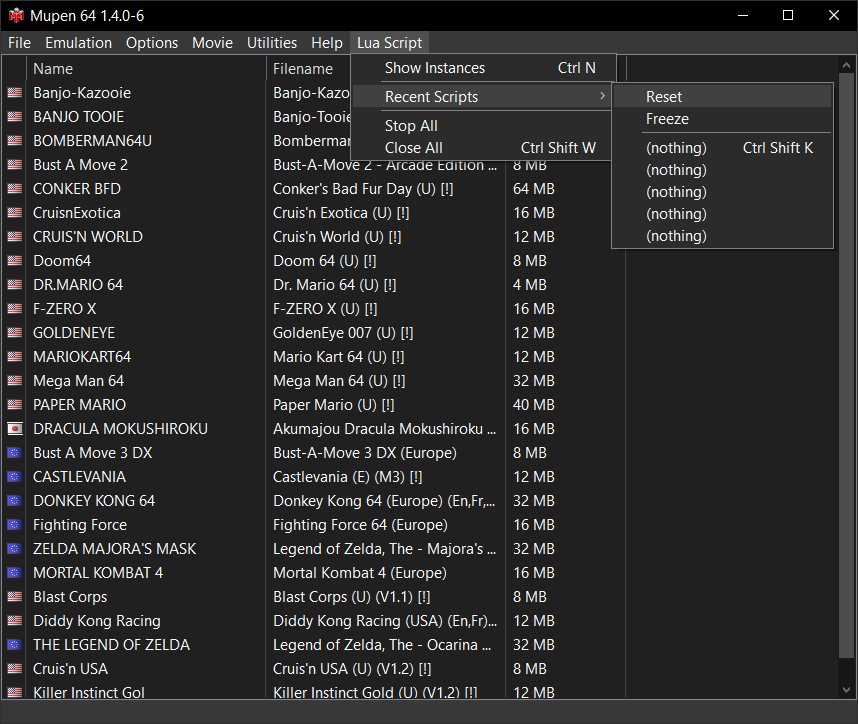Click the flag icon beside MARIOKART64
The image size is (858, 724).
tap(15, 357)
